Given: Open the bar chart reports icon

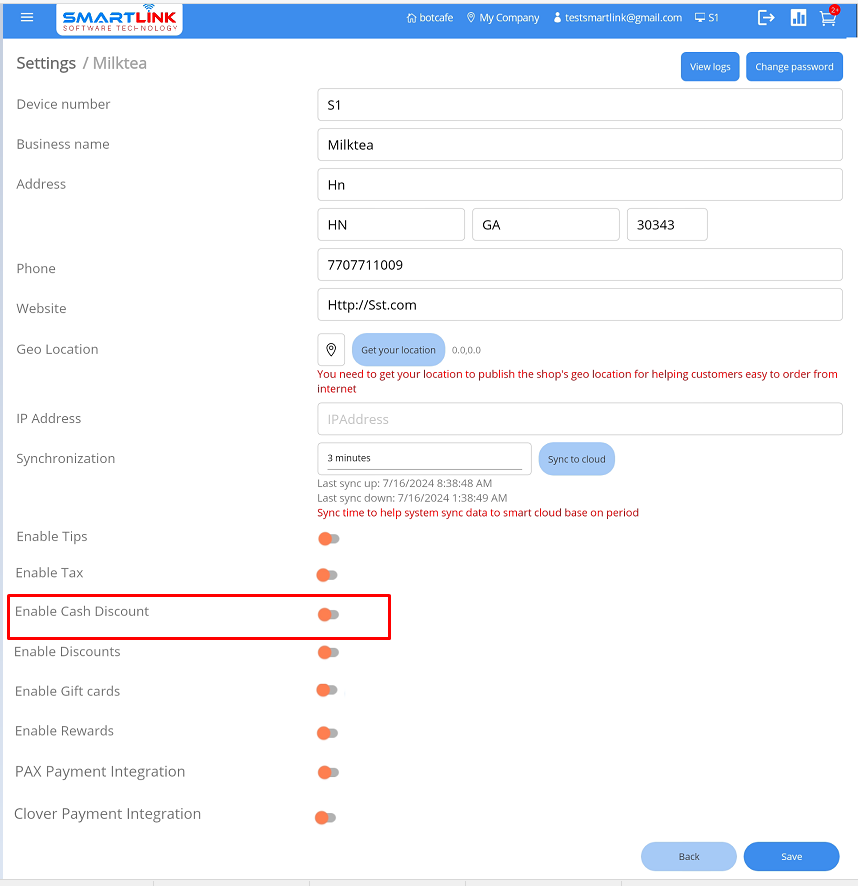Looking at the screenshot, I should point(798,17).
